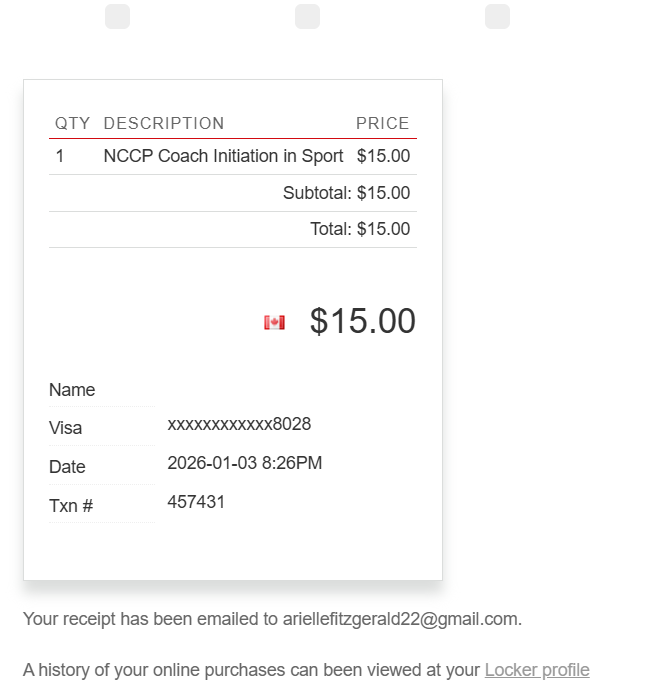Click the Visa field label
657x682 pixels.
(66, 428)
